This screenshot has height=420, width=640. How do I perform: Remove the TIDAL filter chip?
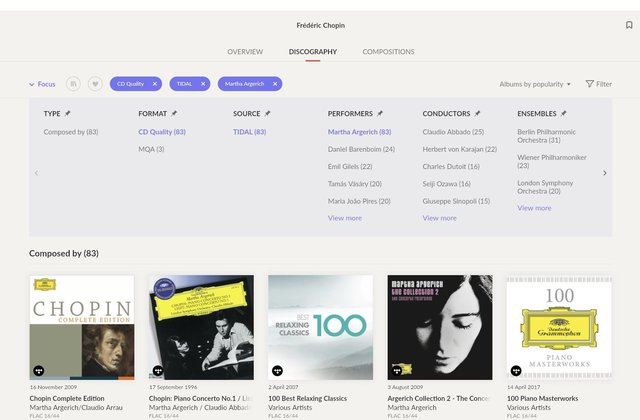[x=202, y=84]
